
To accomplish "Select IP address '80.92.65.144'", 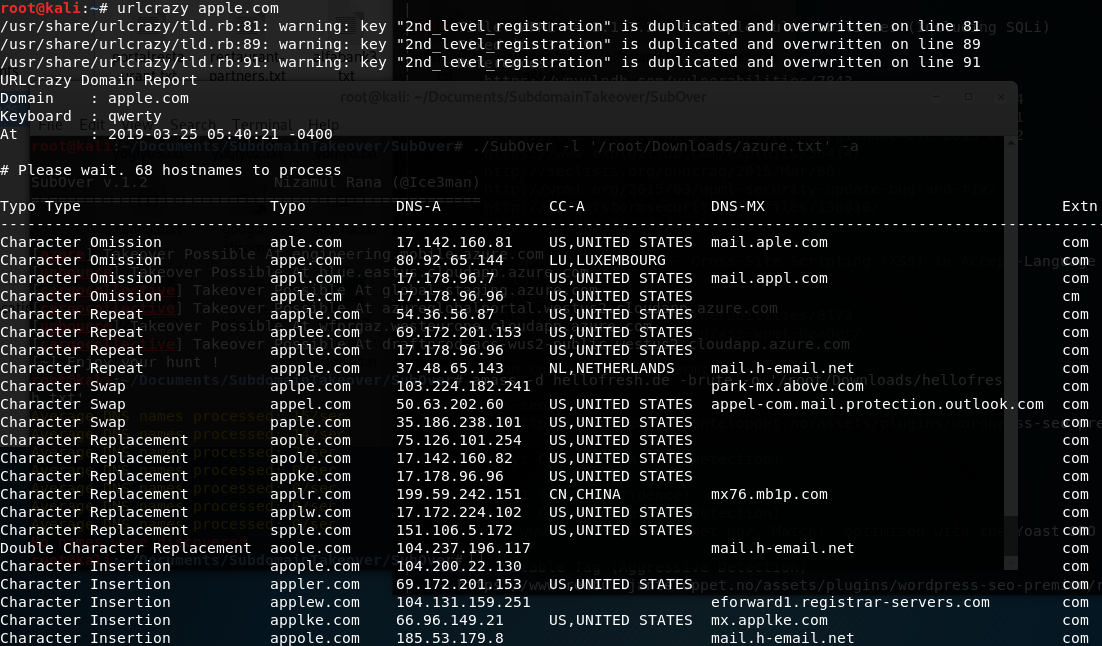I will click(x=450, y=260).
